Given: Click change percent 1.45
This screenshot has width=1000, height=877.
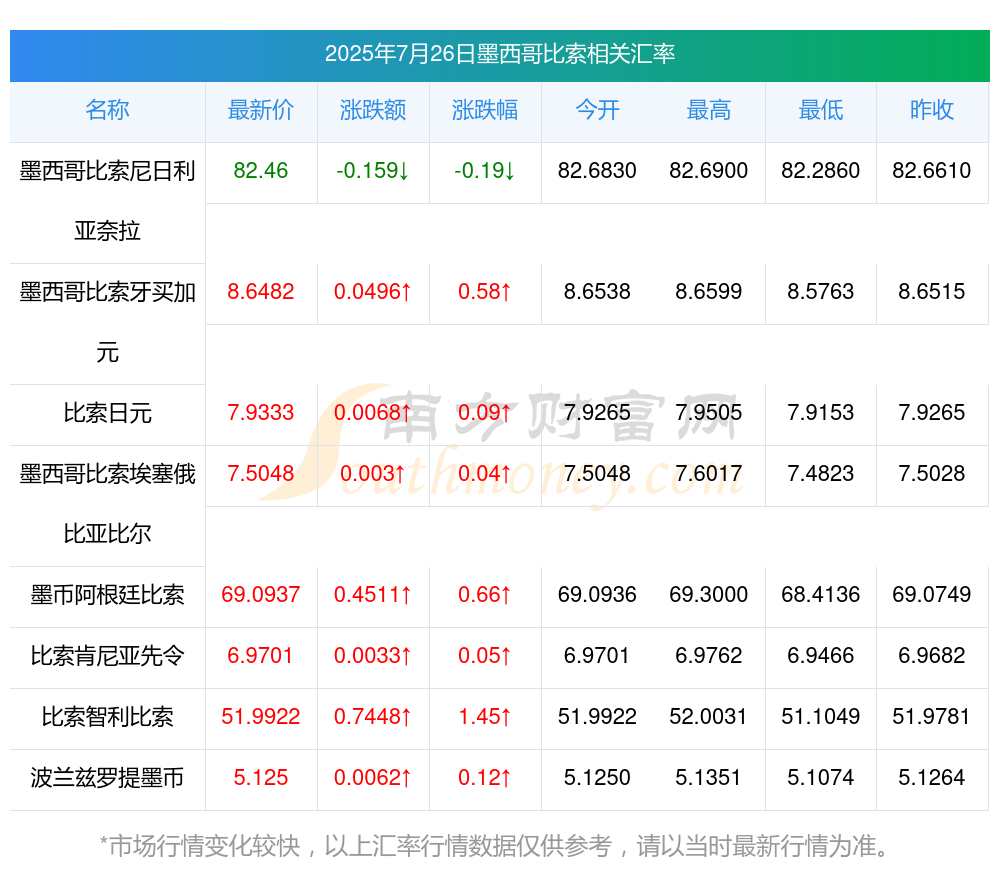Looking at the screenshot, I should pyautogui.click(x=485, y=716).
